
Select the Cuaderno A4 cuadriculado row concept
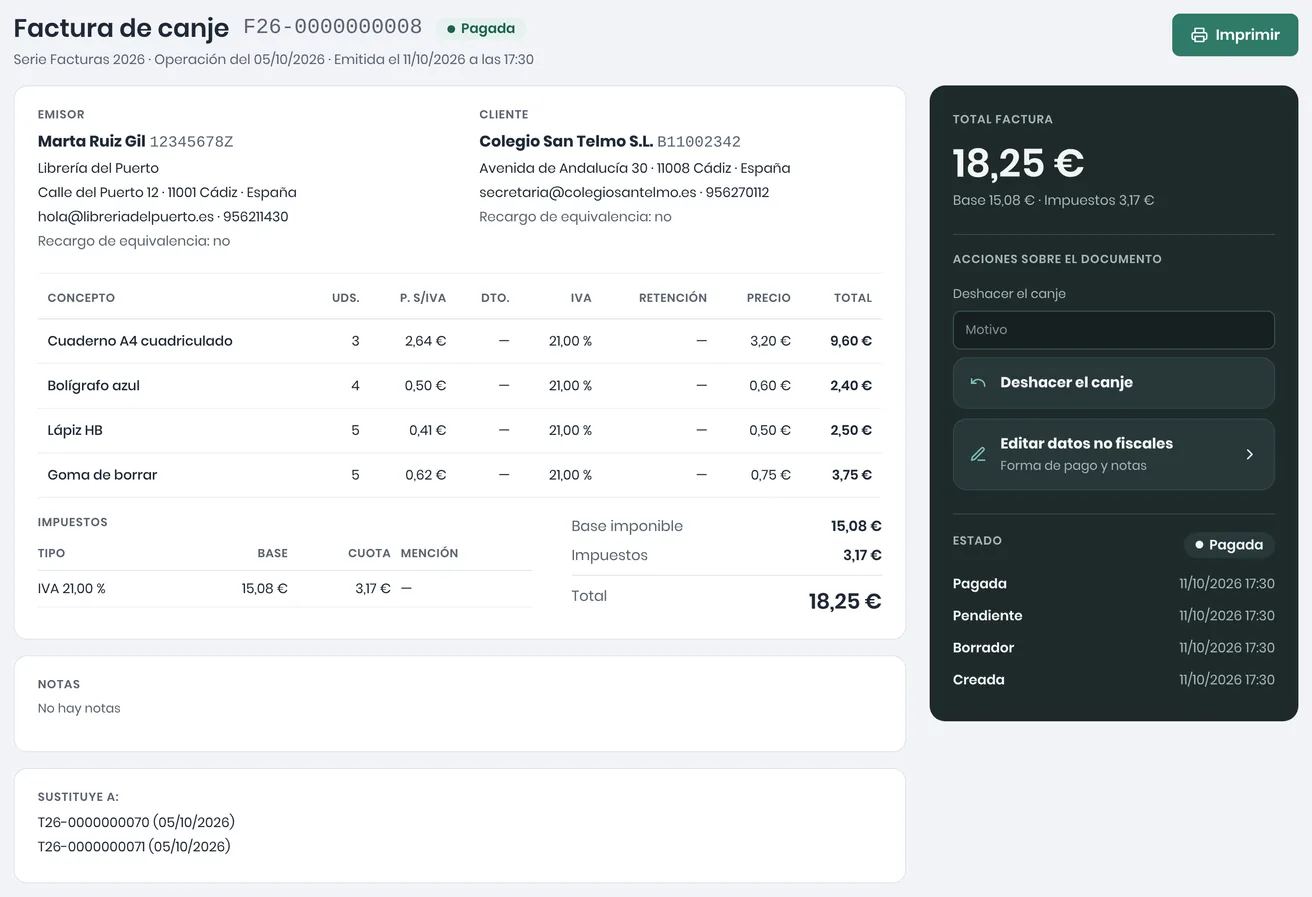140,341
